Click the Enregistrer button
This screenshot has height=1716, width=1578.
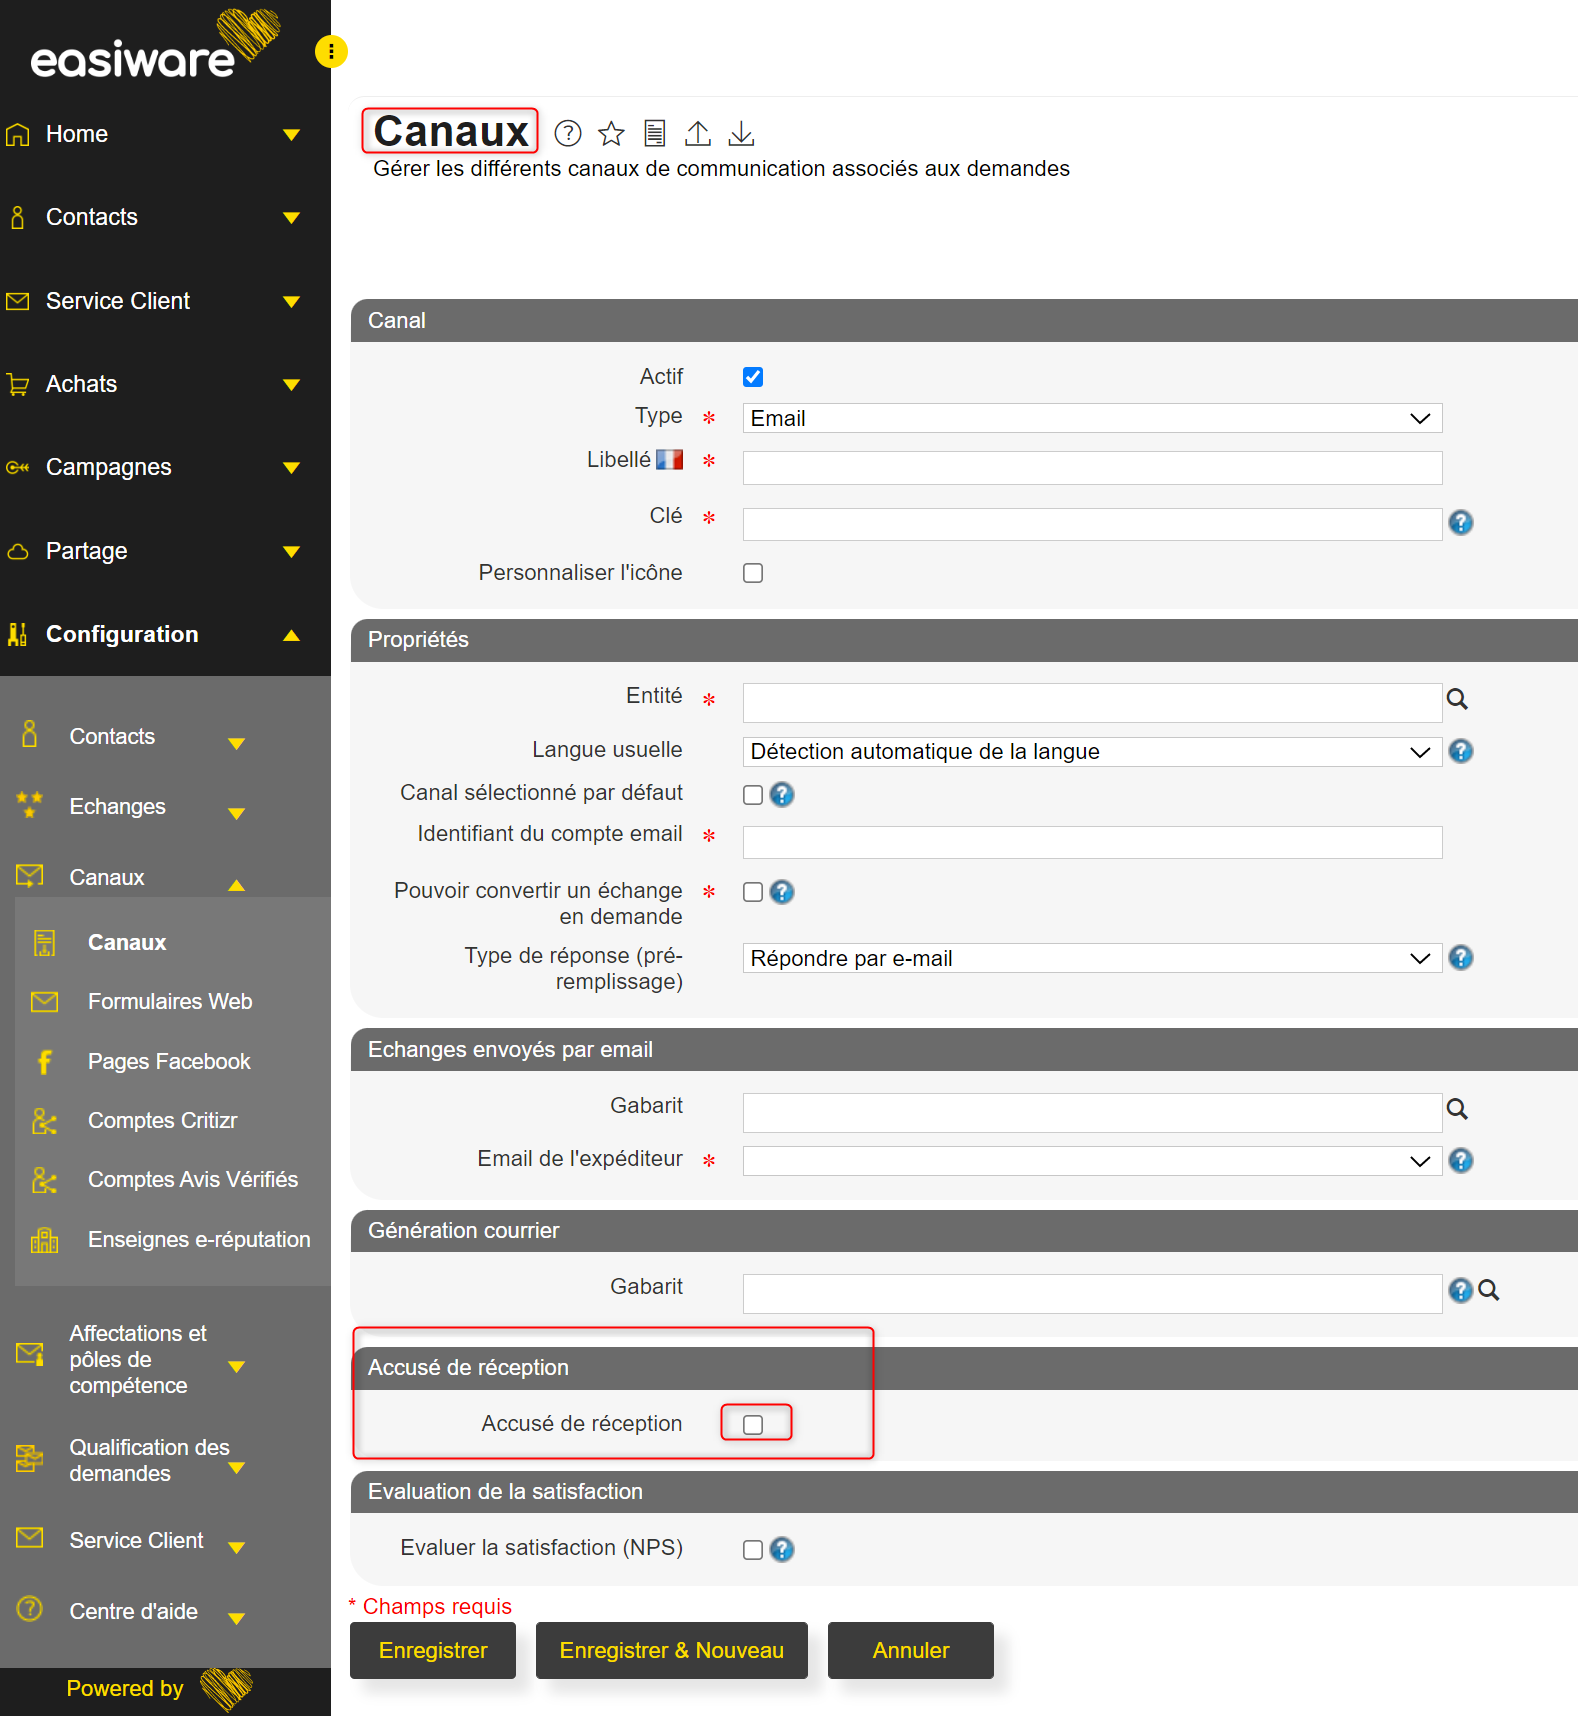tap(433, 1651)
